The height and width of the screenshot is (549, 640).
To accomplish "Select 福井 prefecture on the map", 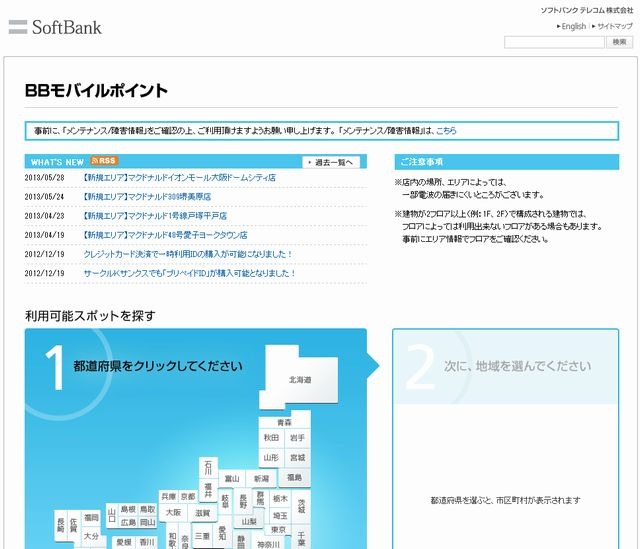I will point(208,491).
